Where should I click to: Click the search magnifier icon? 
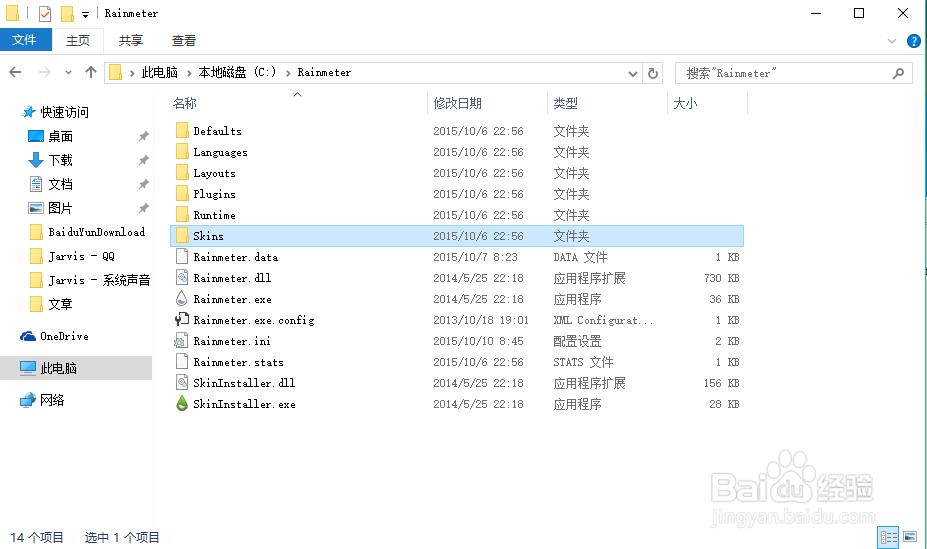point(899,73)
